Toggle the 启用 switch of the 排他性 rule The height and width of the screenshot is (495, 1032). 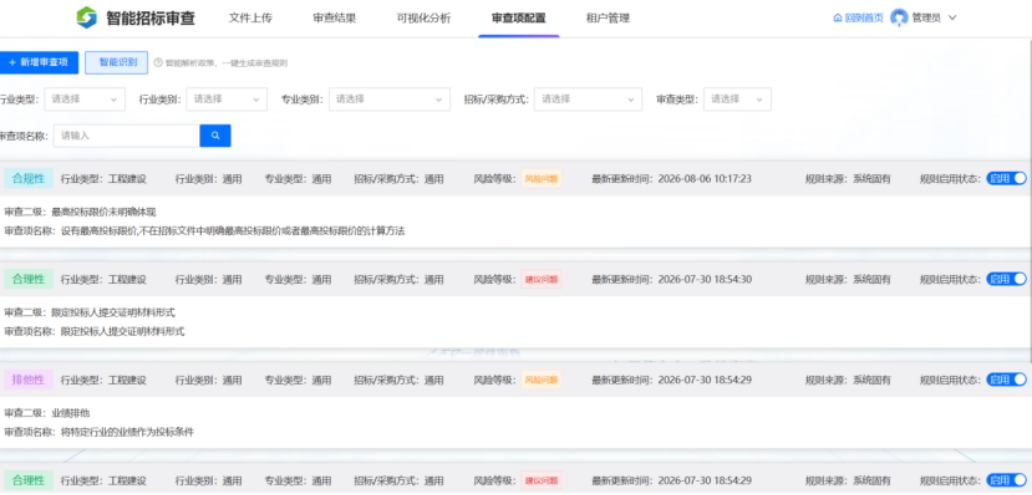[1006, 380]
